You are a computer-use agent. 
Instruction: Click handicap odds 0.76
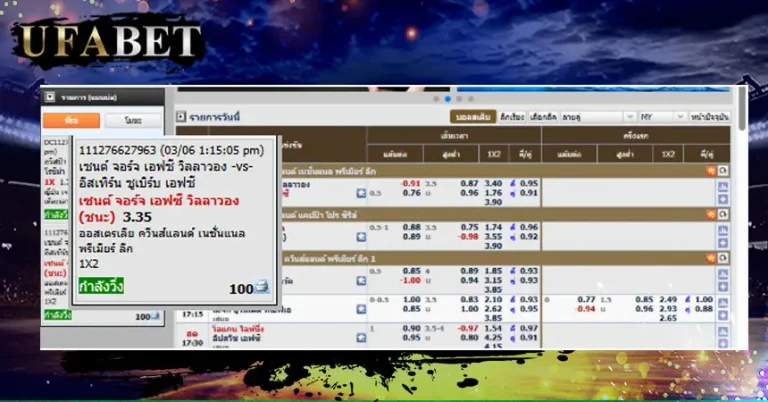click(411, 193)
